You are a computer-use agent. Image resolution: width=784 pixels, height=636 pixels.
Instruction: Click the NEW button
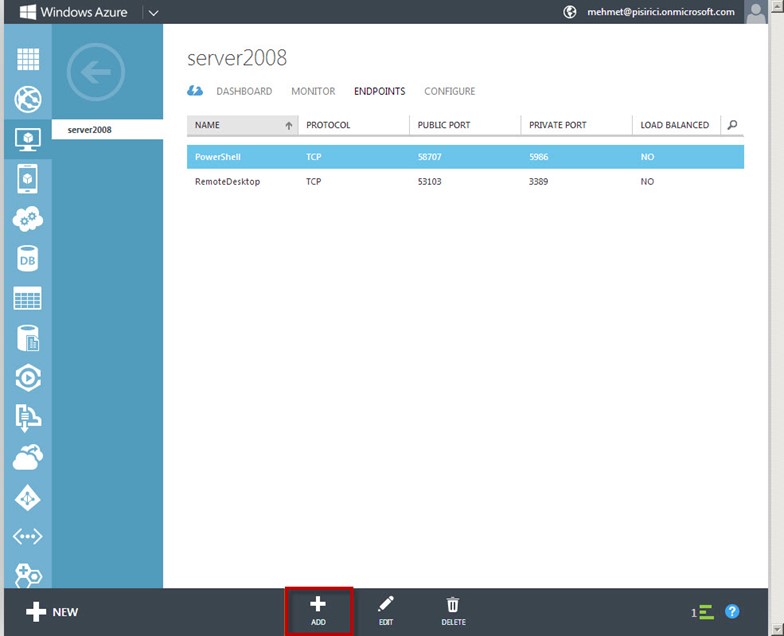pyautogui.click(x=52, y=612)
